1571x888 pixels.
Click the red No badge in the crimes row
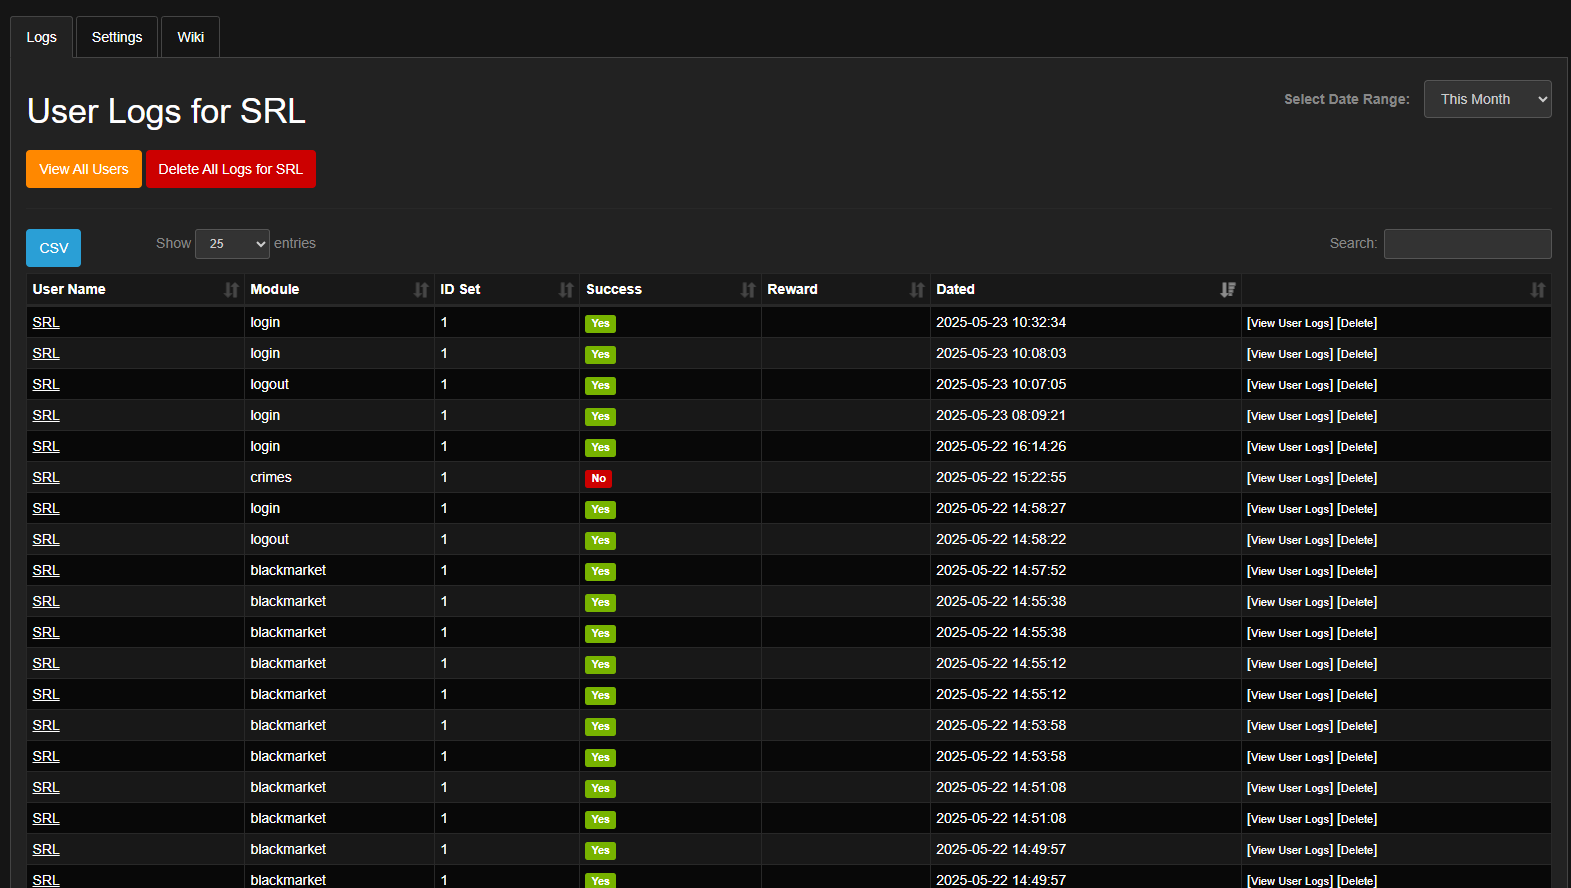[x=598, y=478]
